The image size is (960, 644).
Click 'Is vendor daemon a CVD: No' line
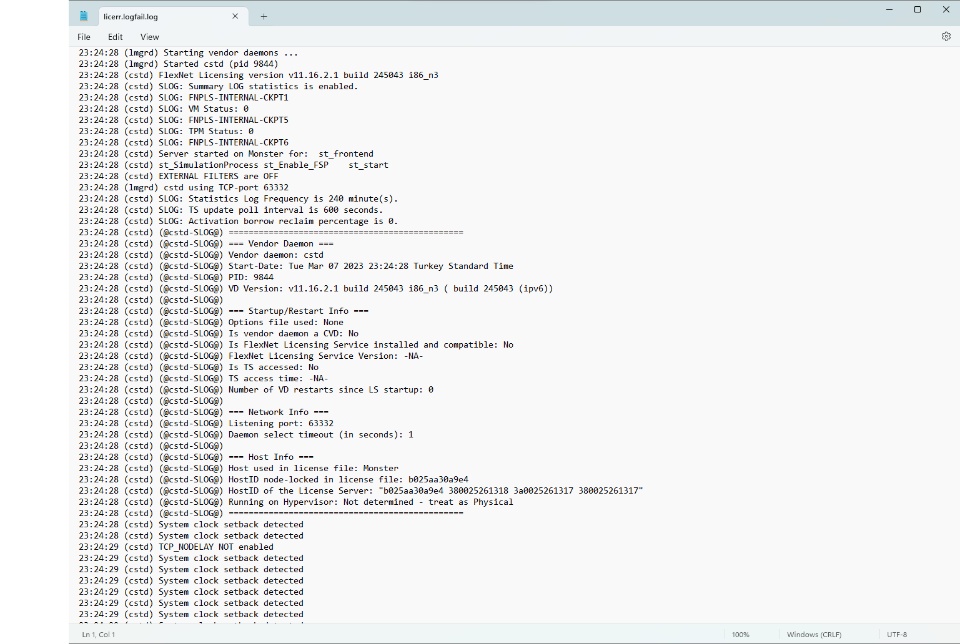click(219, 334)
